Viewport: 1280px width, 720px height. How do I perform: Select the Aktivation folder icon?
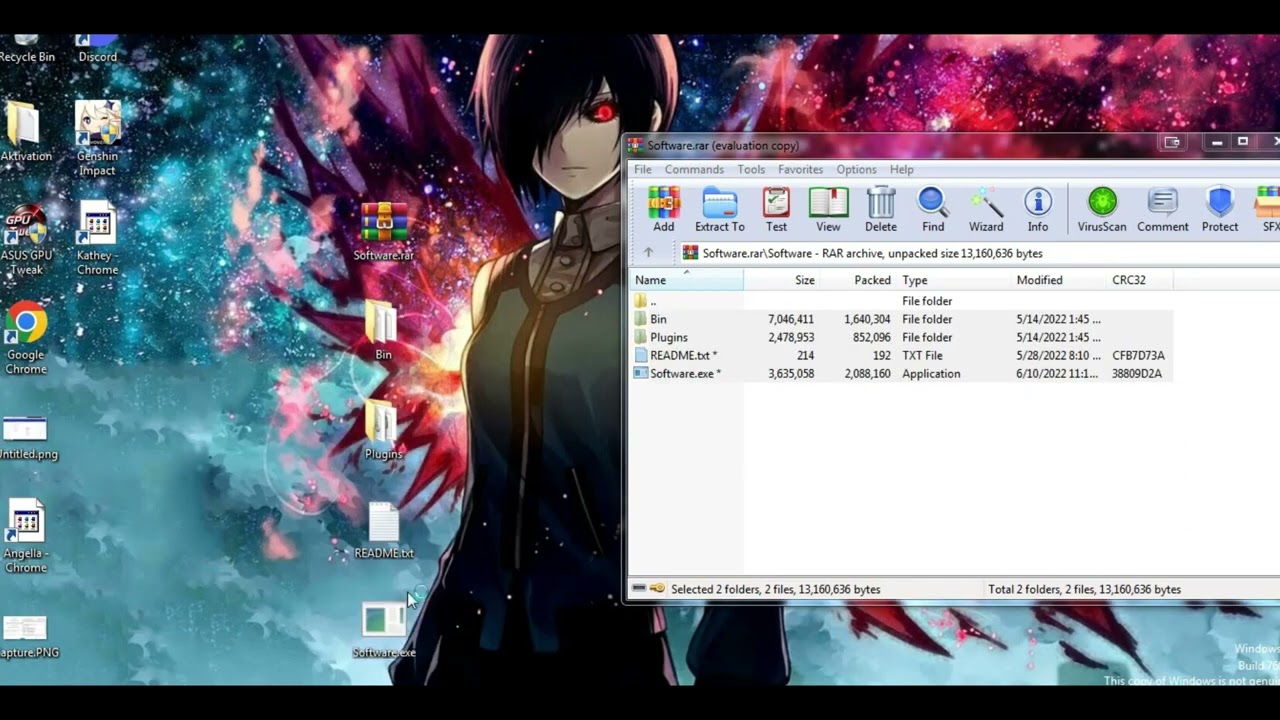click(x=25, y=131)
